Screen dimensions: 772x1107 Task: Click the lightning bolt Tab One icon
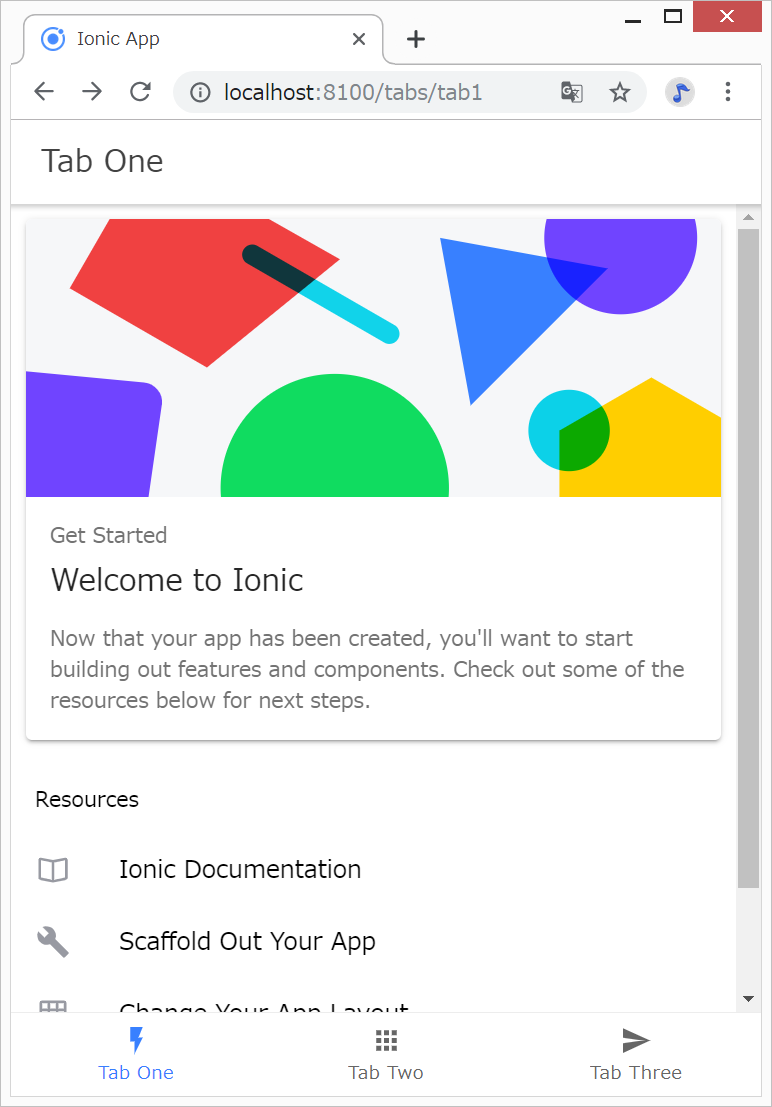[x=136, y=1040]
